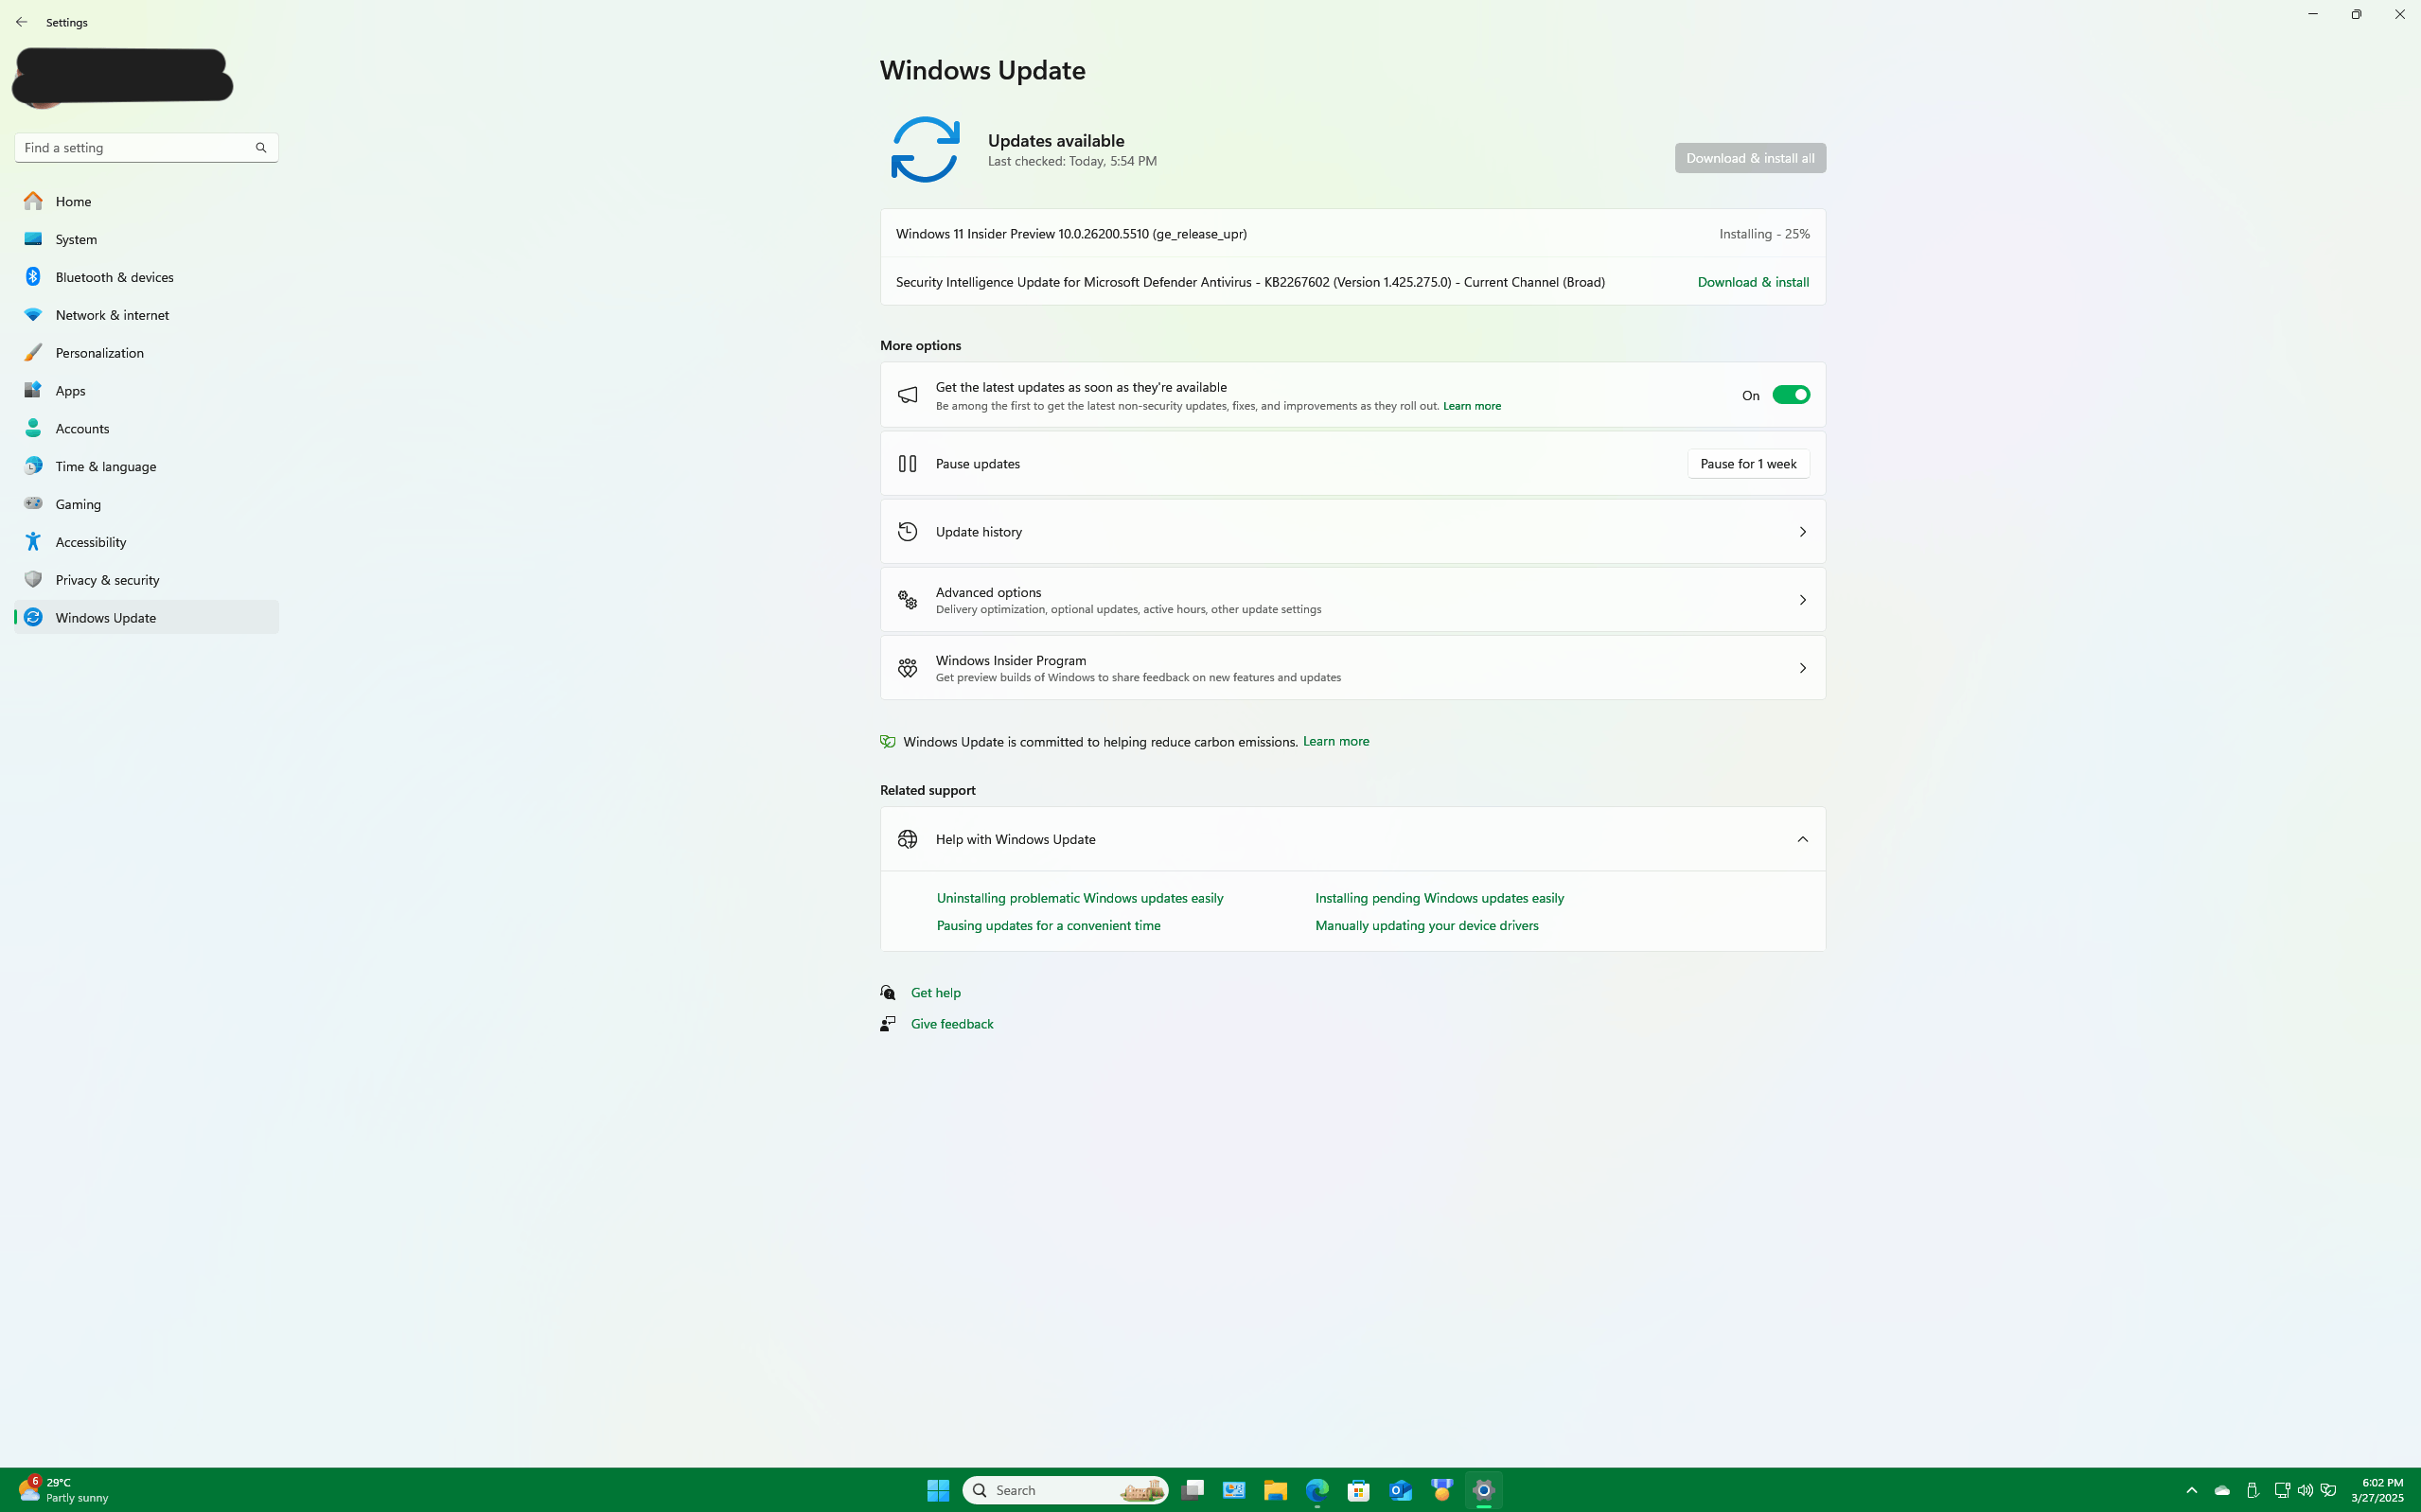2421x1512 pixels.
Task: Open Update history chevron
Action: (x=1802, y=532)
